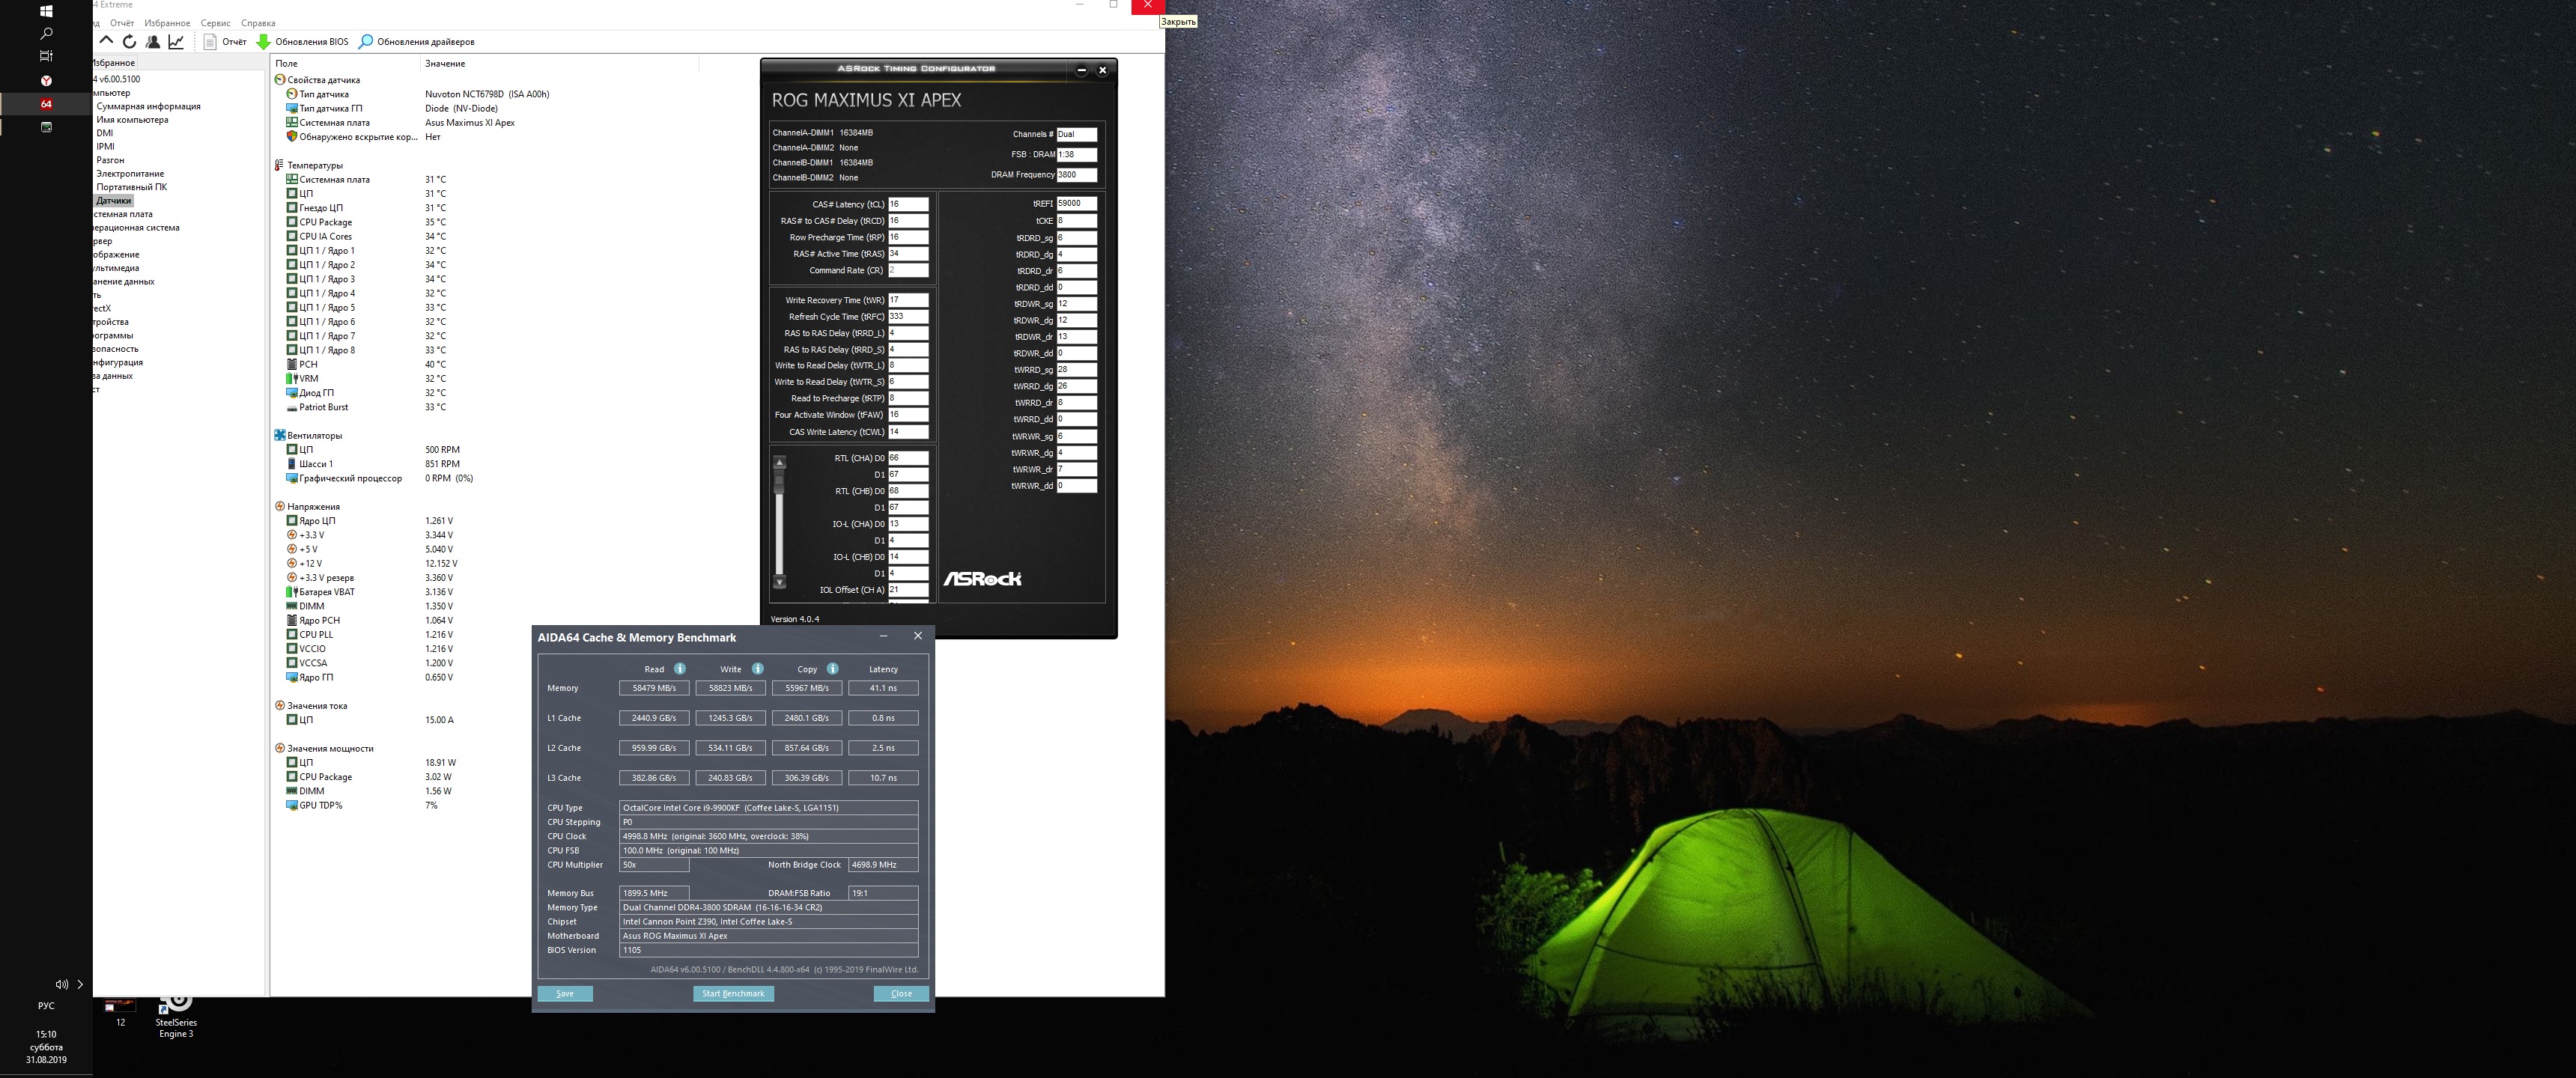Click the up arrow navigation toolbar icon
This screenshot has height=1078, width=2576.
tap(106, 42)
